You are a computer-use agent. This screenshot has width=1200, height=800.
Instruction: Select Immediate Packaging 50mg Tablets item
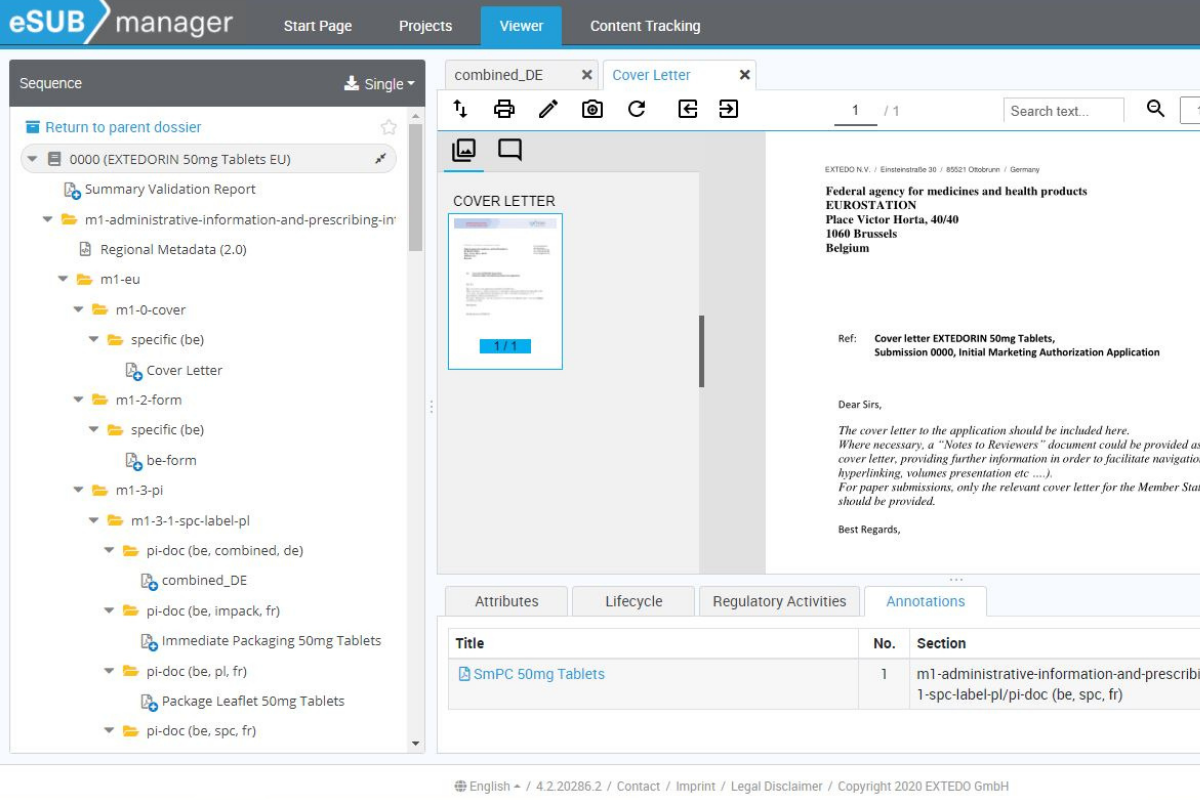coord(271,641)
